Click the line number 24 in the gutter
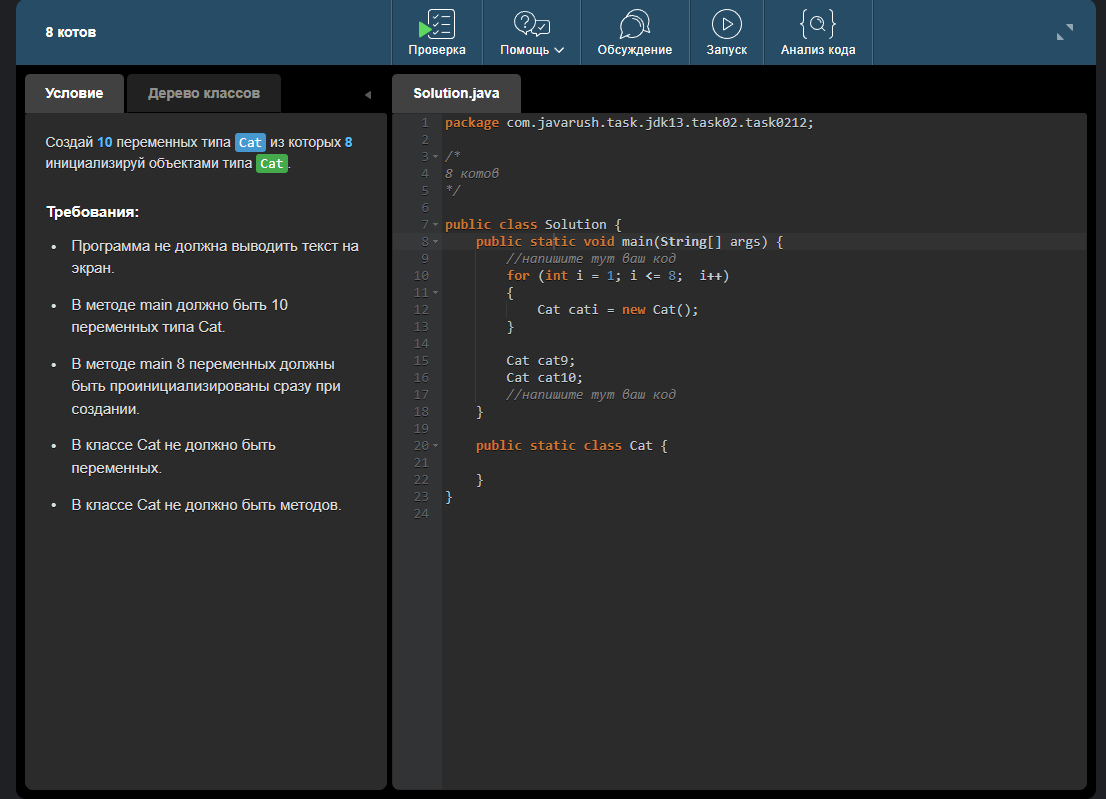The image size is (1106, 799). click(x=420, y=514)
